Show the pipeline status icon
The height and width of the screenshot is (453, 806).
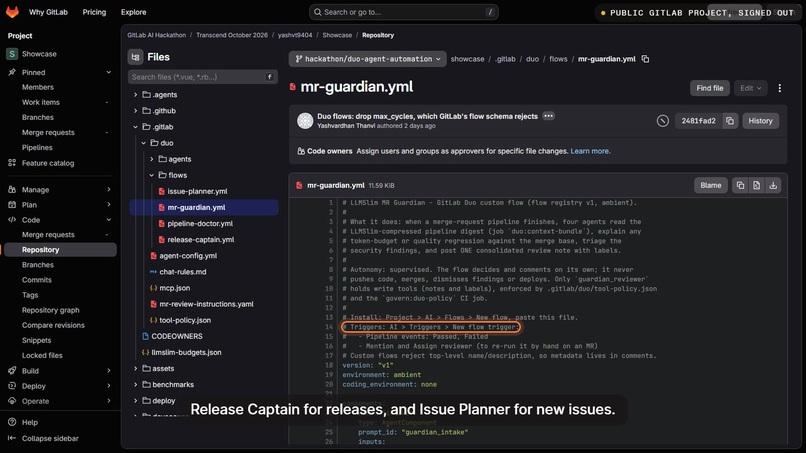tap(663, 121)
